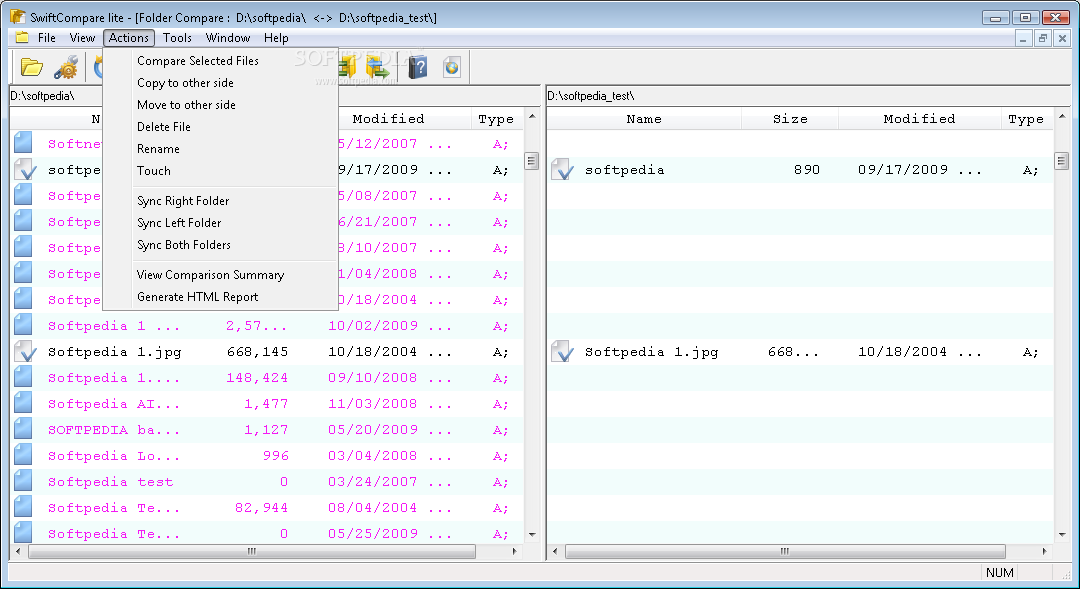The height and width of the screenshot is (589, 1080).
Task: Close the open Actions menu
Action: [x=129, y=38]
